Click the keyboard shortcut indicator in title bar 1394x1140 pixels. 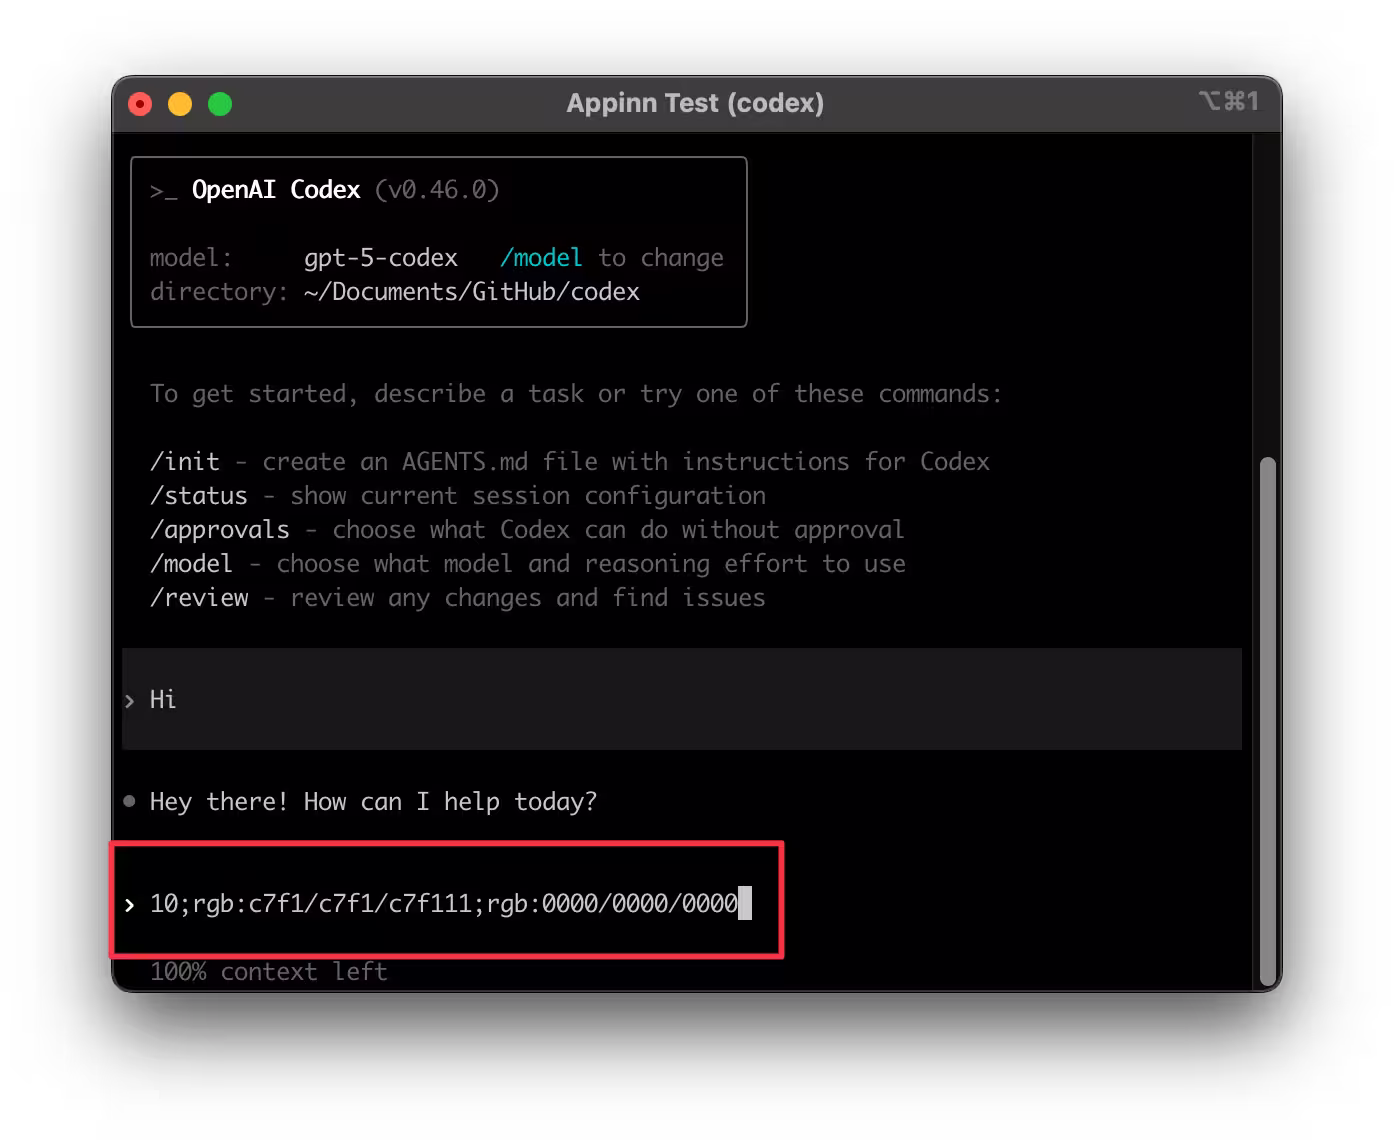click(x=1228, y=102)
